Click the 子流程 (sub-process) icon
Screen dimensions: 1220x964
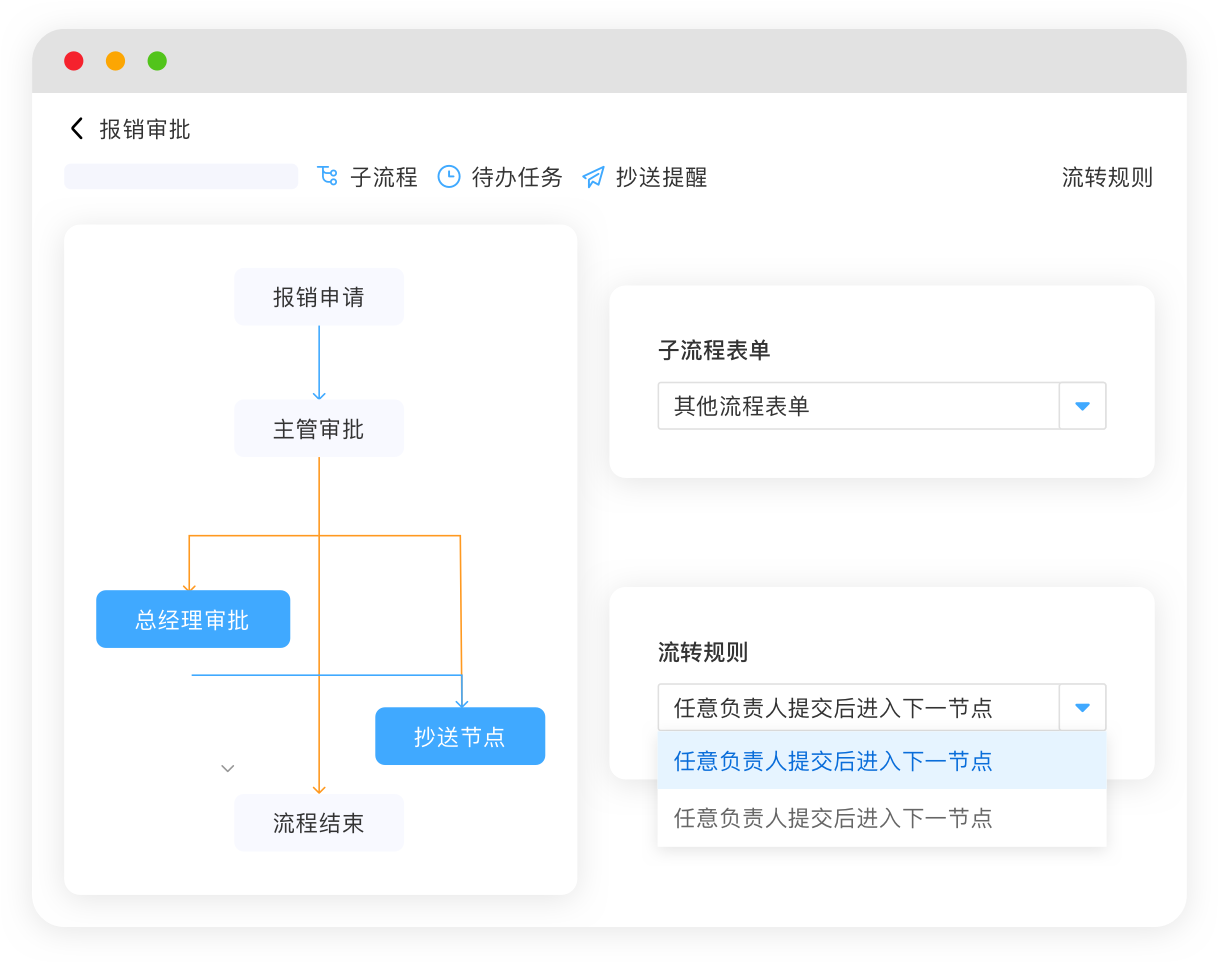click(x=328, y=176)
